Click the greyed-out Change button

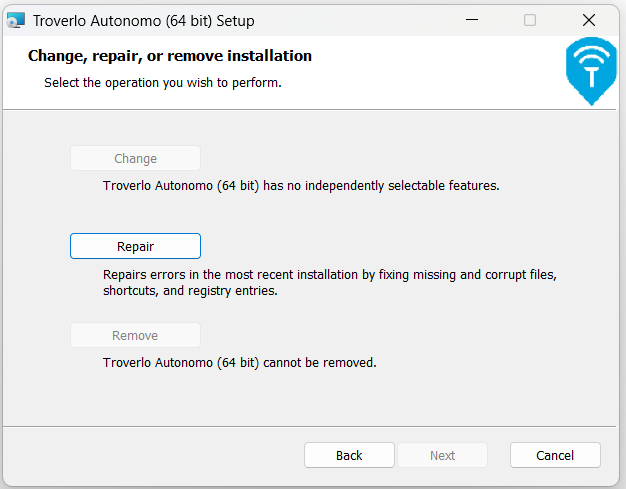(135, 158)
